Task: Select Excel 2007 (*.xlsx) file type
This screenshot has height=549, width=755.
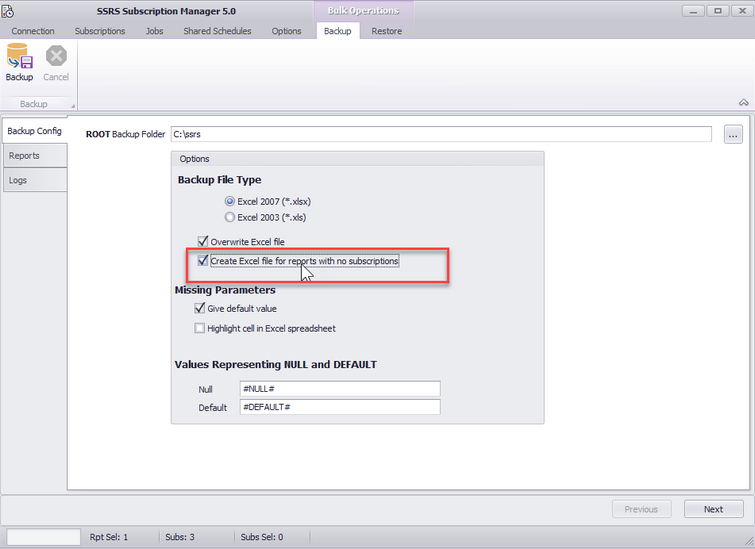Action: (x=230, y=201)
